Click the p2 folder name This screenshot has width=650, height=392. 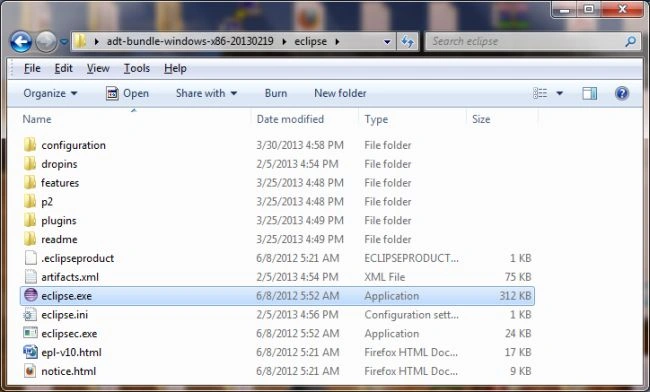pos(47,202)
